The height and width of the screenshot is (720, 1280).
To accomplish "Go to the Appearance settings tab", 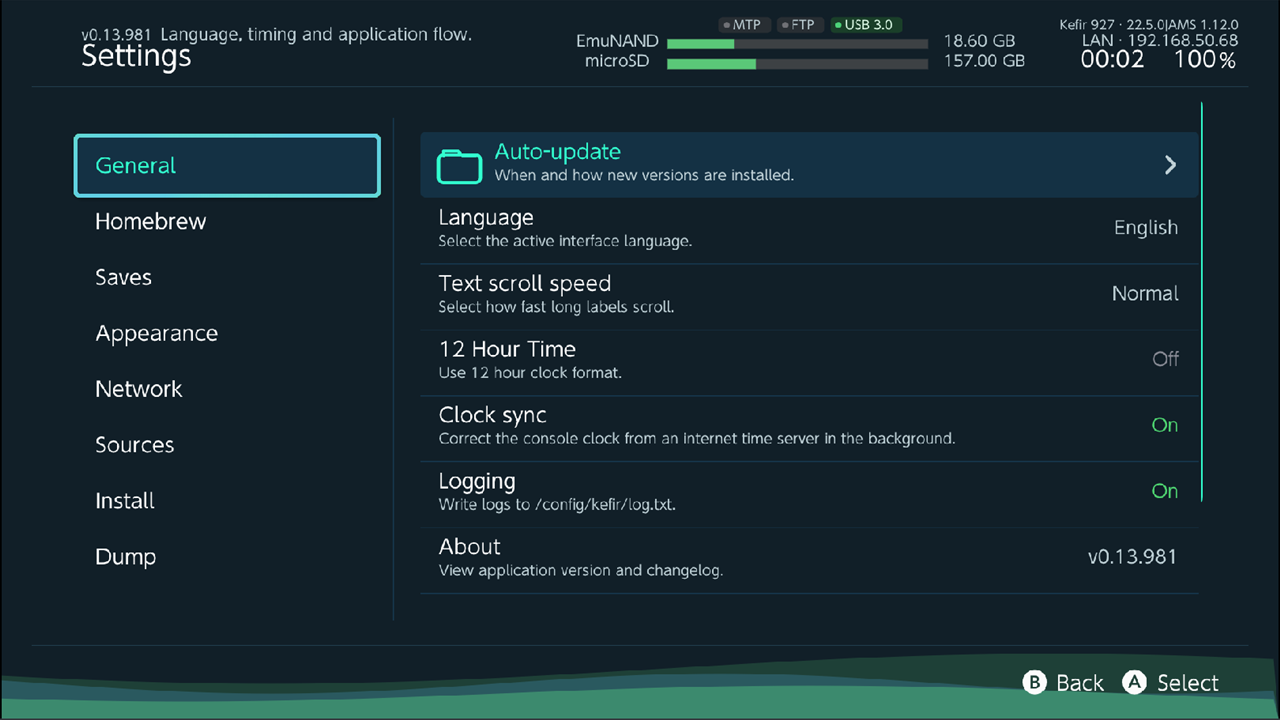I will click(x=156, y=334).
